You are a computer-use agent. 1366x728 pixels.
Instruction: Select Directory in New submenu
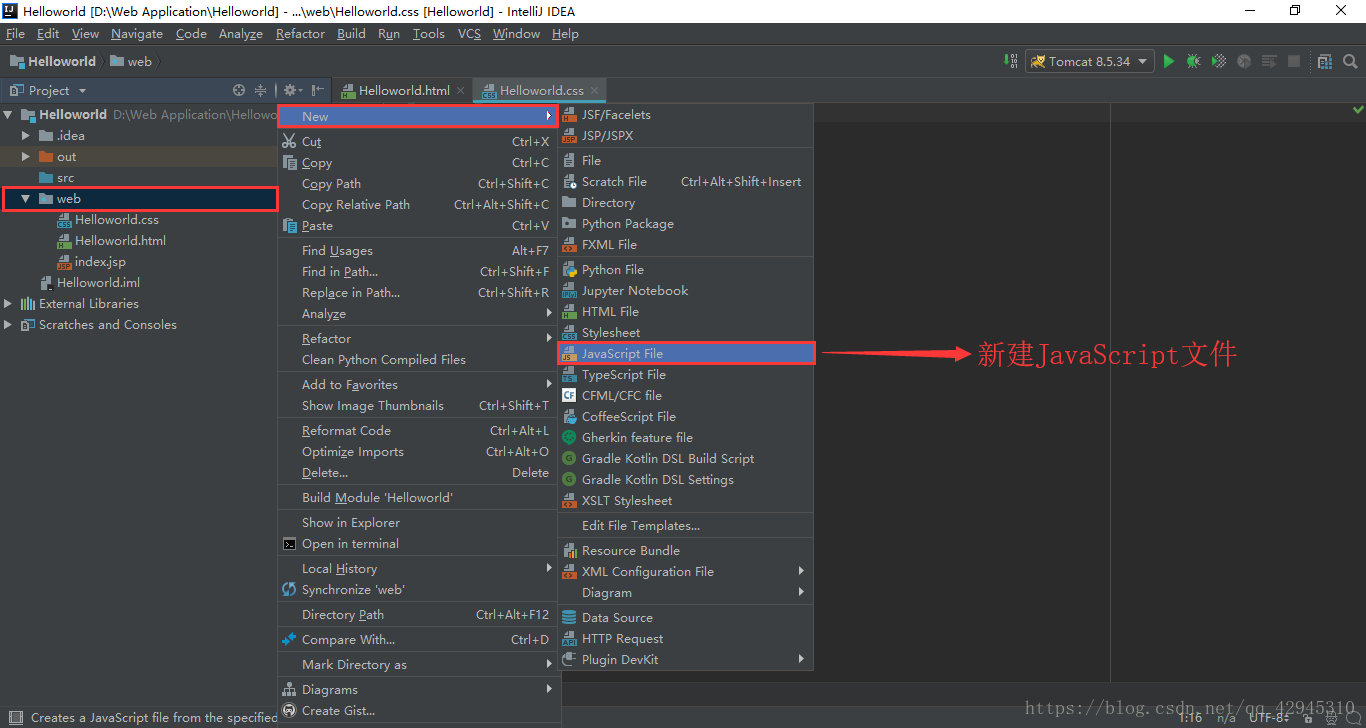[x=685, y=203]
